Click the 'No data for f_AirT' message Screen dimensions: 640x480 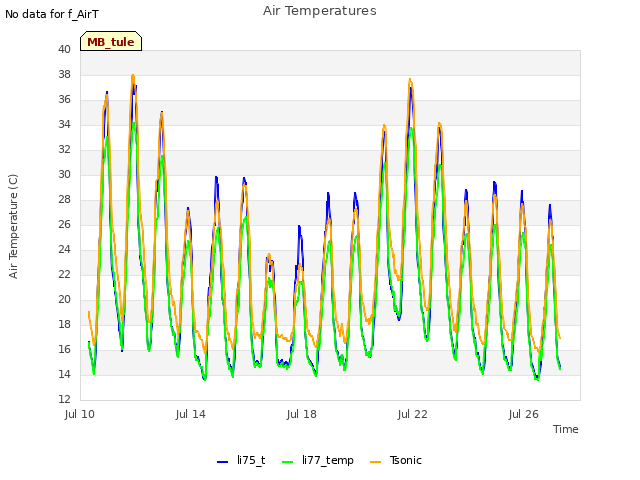(52, 14)
